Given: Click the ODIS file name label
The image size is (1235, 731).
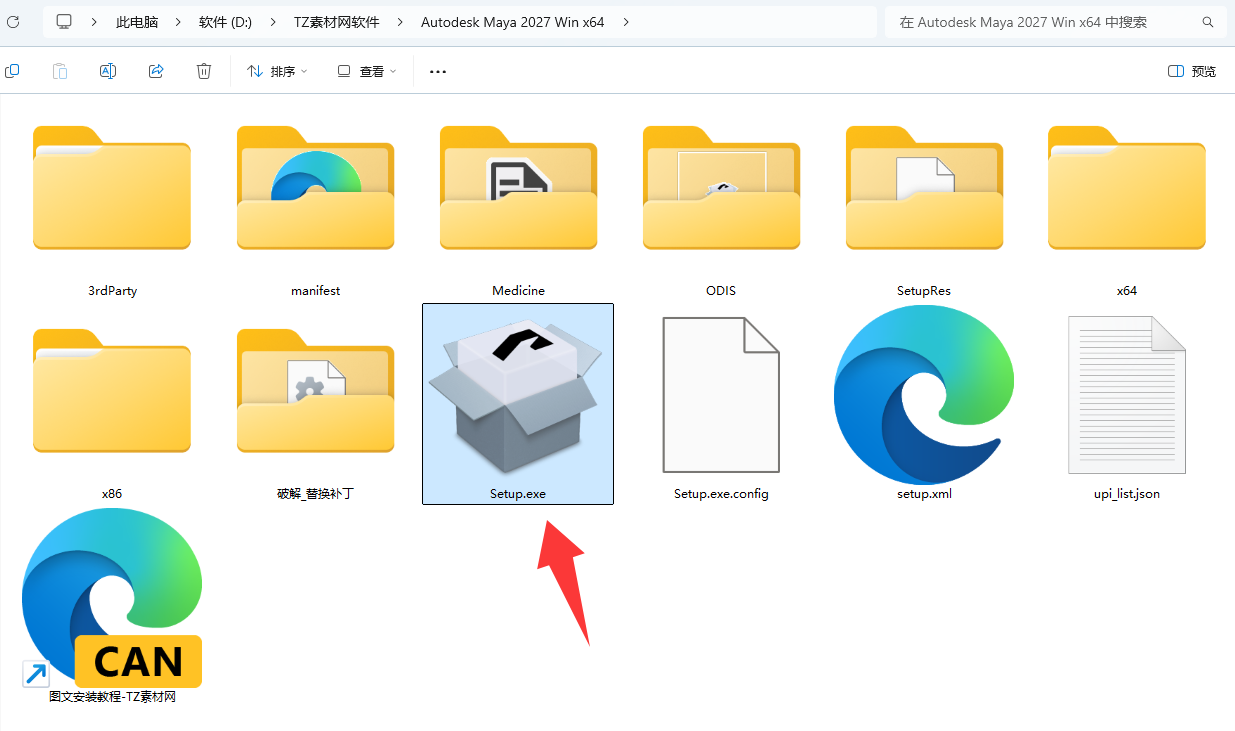Looking at the screenshot, I should (x=721, y=291).
